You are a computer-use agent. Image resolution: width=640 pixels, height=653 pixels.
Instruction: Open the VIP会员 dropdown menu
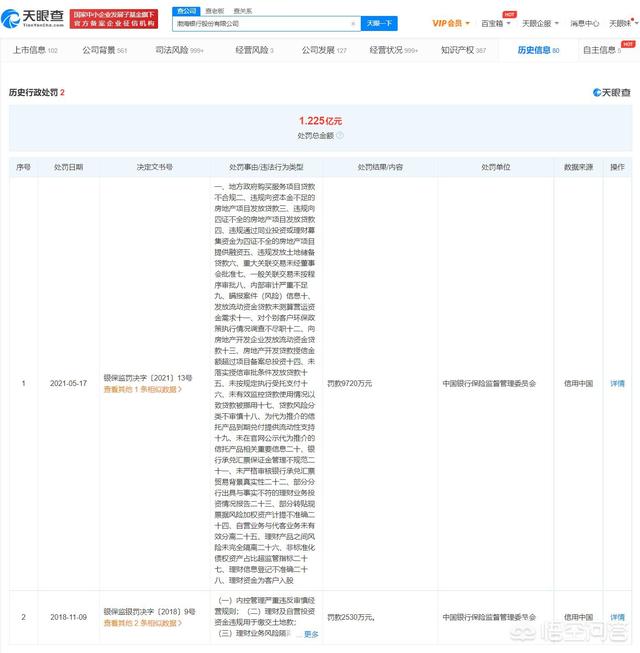tap(450, 23)
